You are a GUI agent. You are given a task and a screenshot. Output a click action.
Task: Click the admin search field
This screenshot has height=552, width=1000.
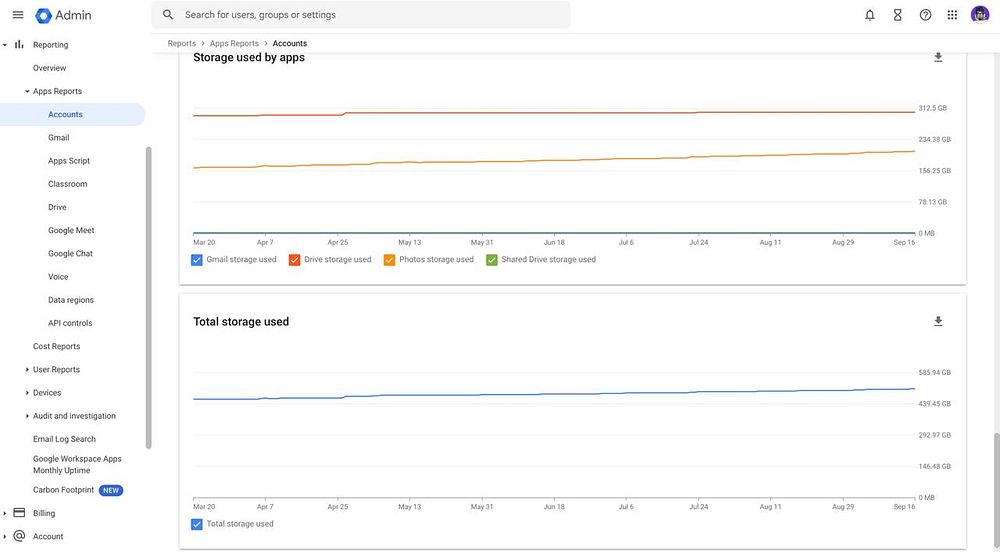point(370,15)
